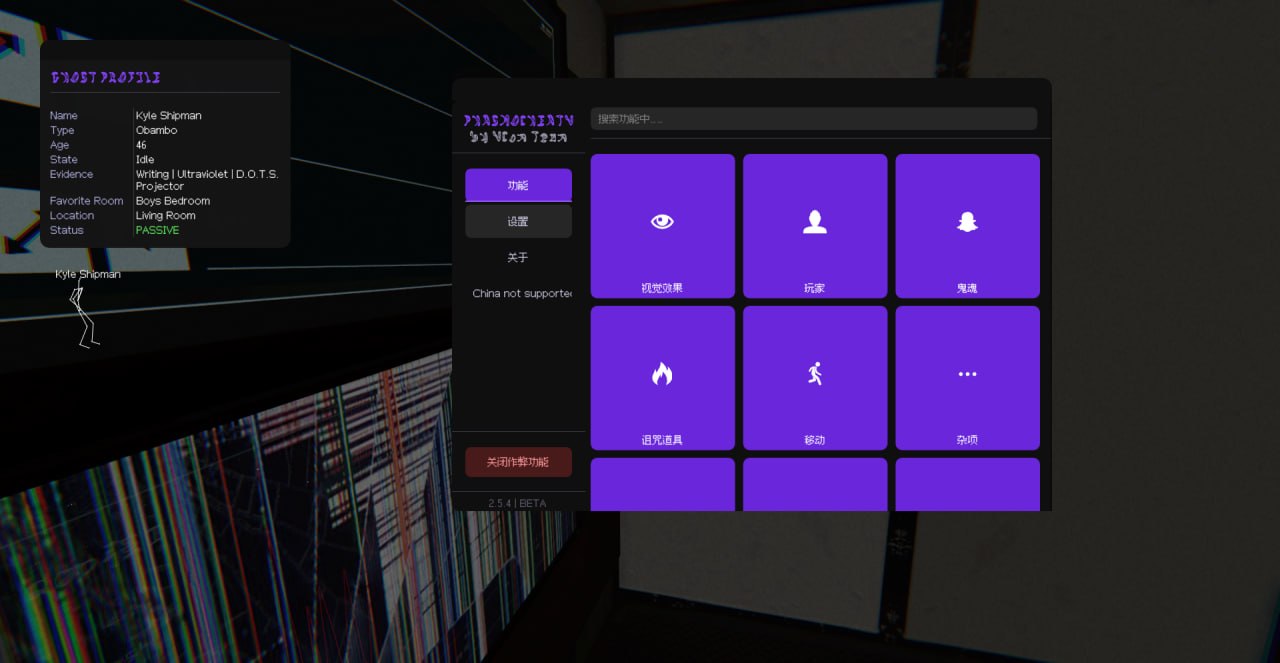The image size is (1280, 663).
Task: Click the 2.5.4 | BETA version label
Action: pyautogui.click(x=518, y=503)
